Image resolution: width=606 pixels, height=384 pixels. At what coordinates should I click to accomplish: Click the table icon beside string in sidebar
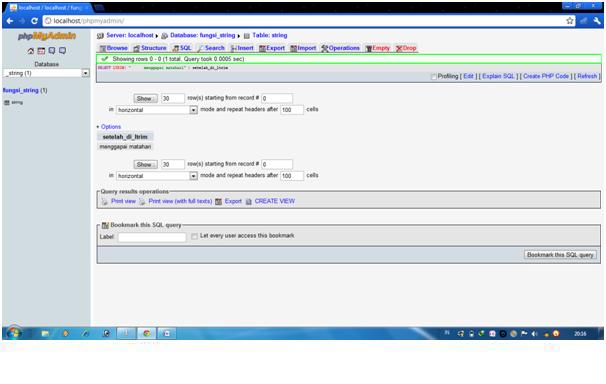[7, 102]
